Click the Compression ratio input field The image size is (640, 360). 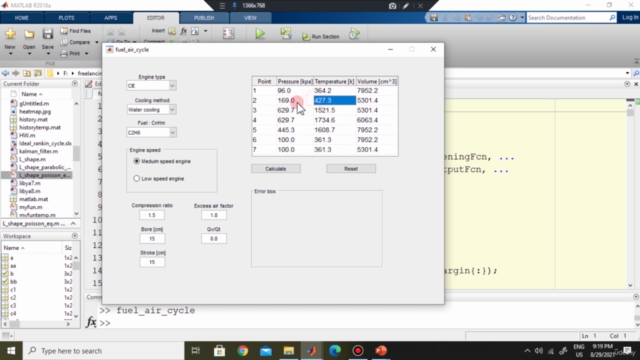[x=152, y=215]
